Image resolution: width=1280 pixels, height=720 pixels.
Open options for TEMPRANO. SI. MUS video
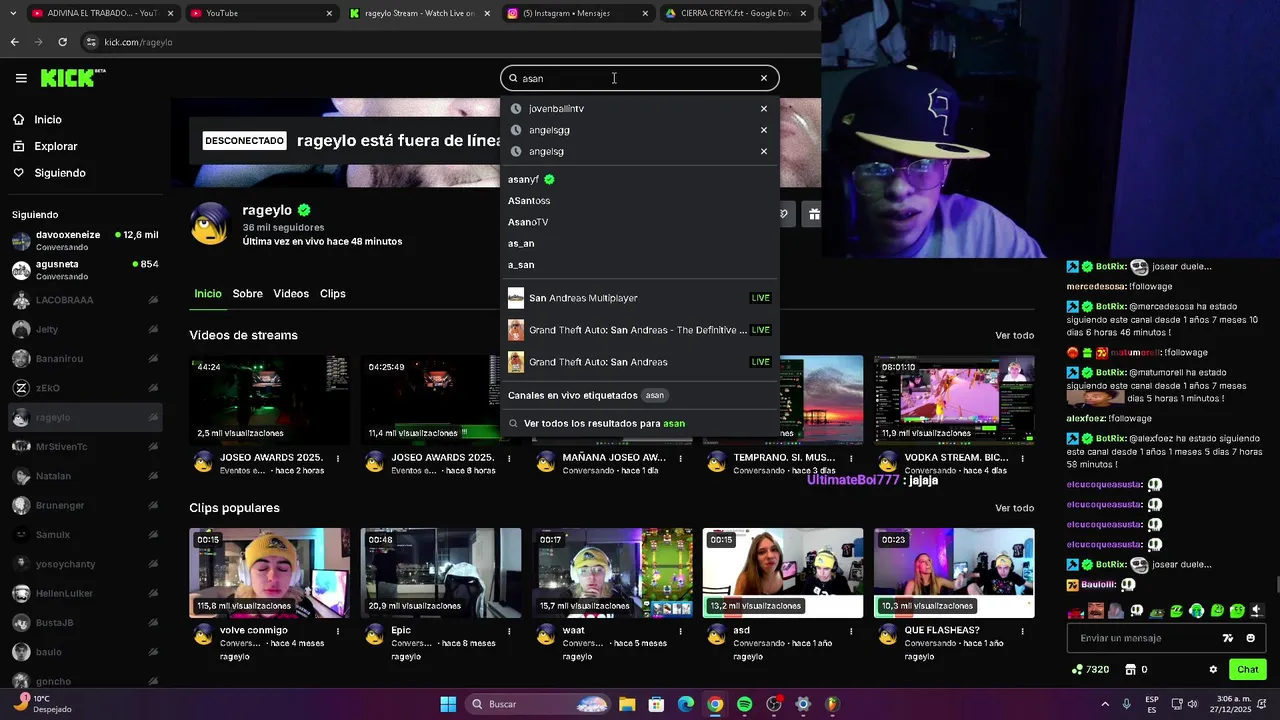point(851,458)
